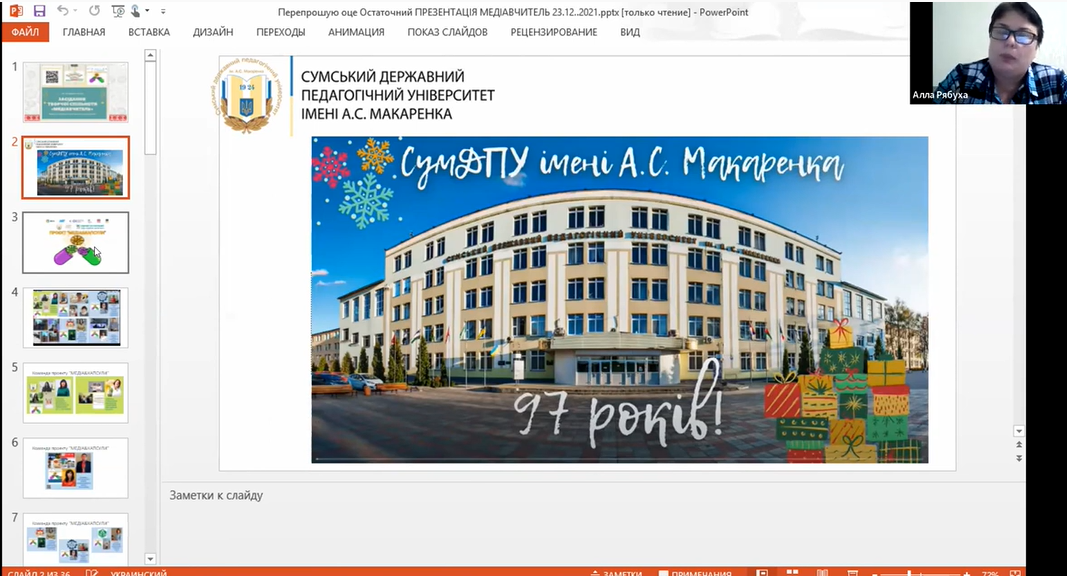Viewport: 1067px width, 576px height.
Task: Switch to the ГЛАВНАЯ ribbon tab
Action: 84,32
